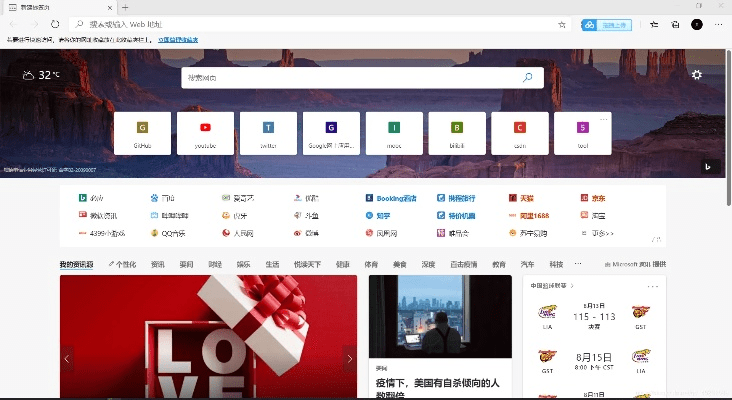The image size is (732, 400).
Task: Show previous slide in LOVE carousel
Action: [x=67, y=359]
